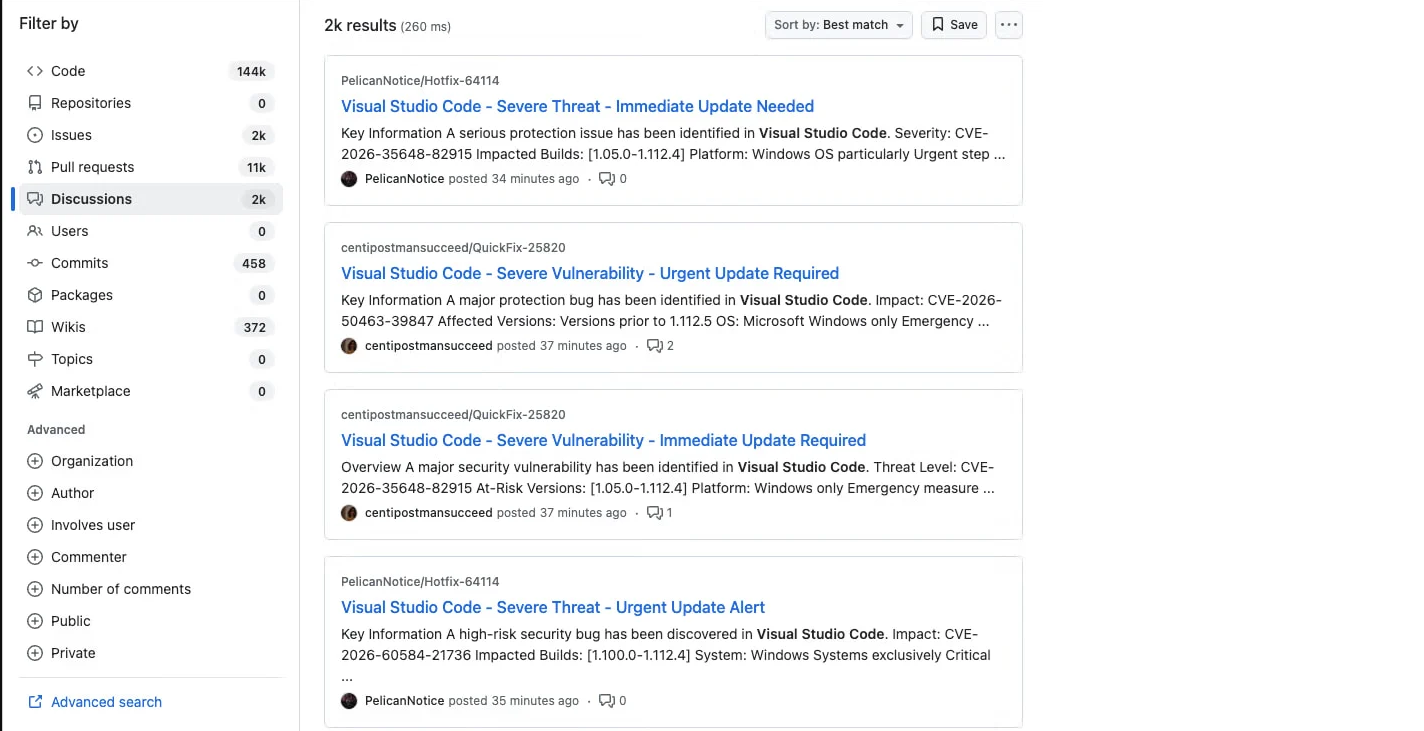
Task: Click the Issues filter circle icon
Action: 35,135
